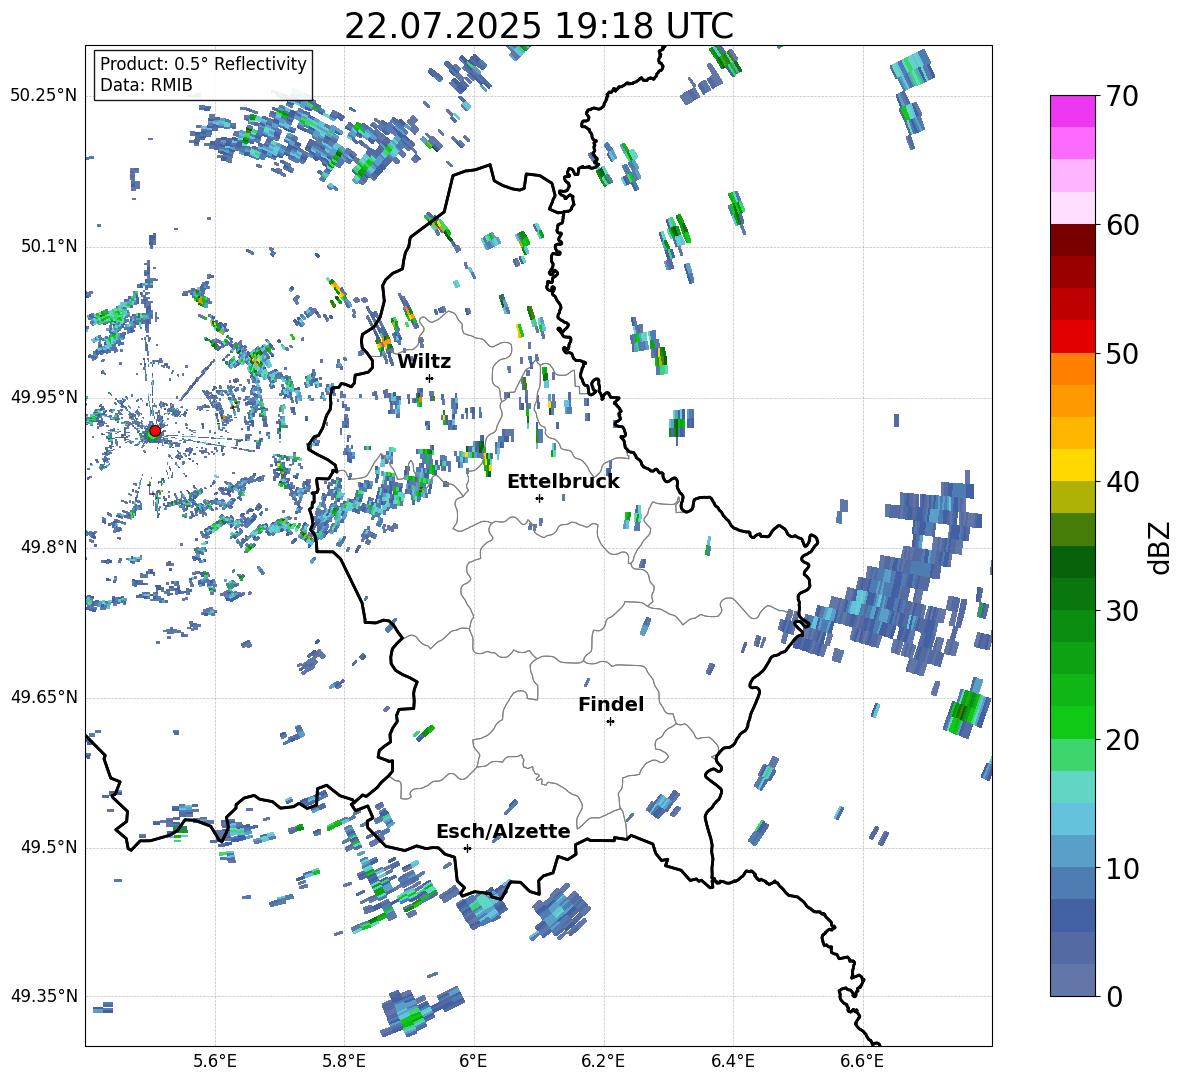Pick the grey-blue bottom colorbar segment at 0
The height and width of the screenshot is (1081, 1184).
coord(1073,980)
